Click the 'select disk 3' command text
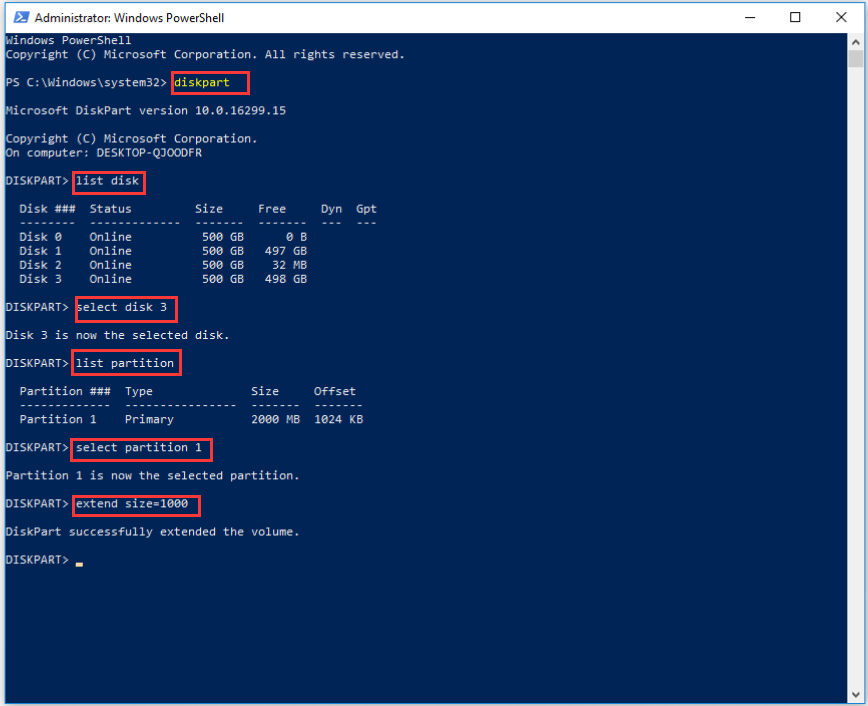The height and width of the screenshot is (706, 868). tap(121, 307)
